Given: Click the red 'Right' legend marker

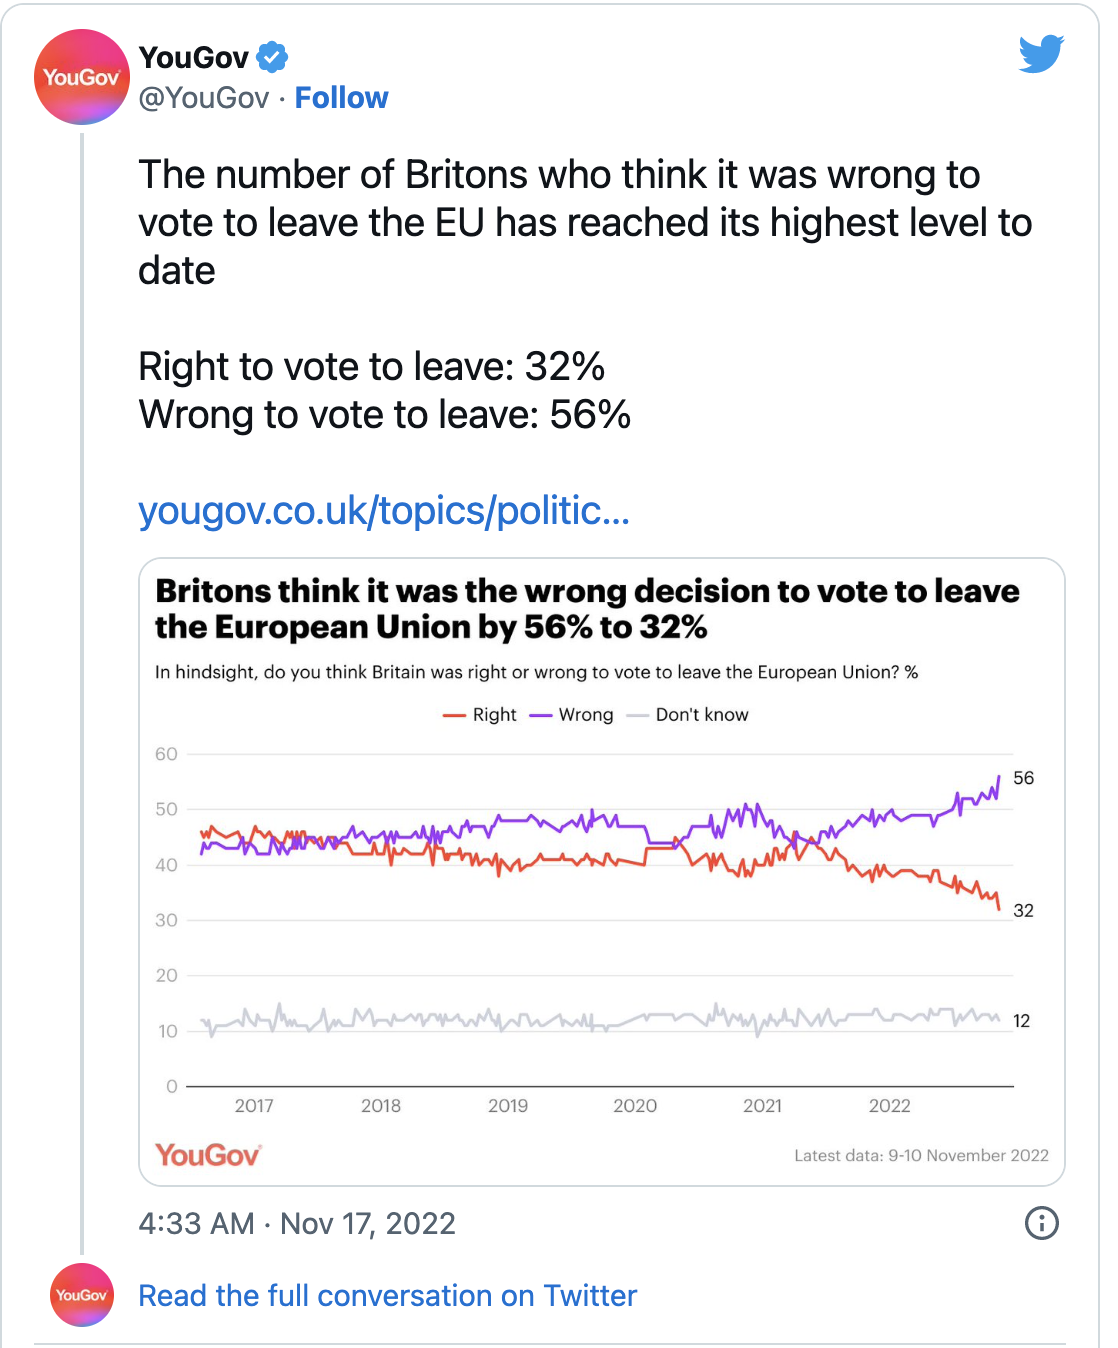Looking at the screenshot, I should [455, 715].
